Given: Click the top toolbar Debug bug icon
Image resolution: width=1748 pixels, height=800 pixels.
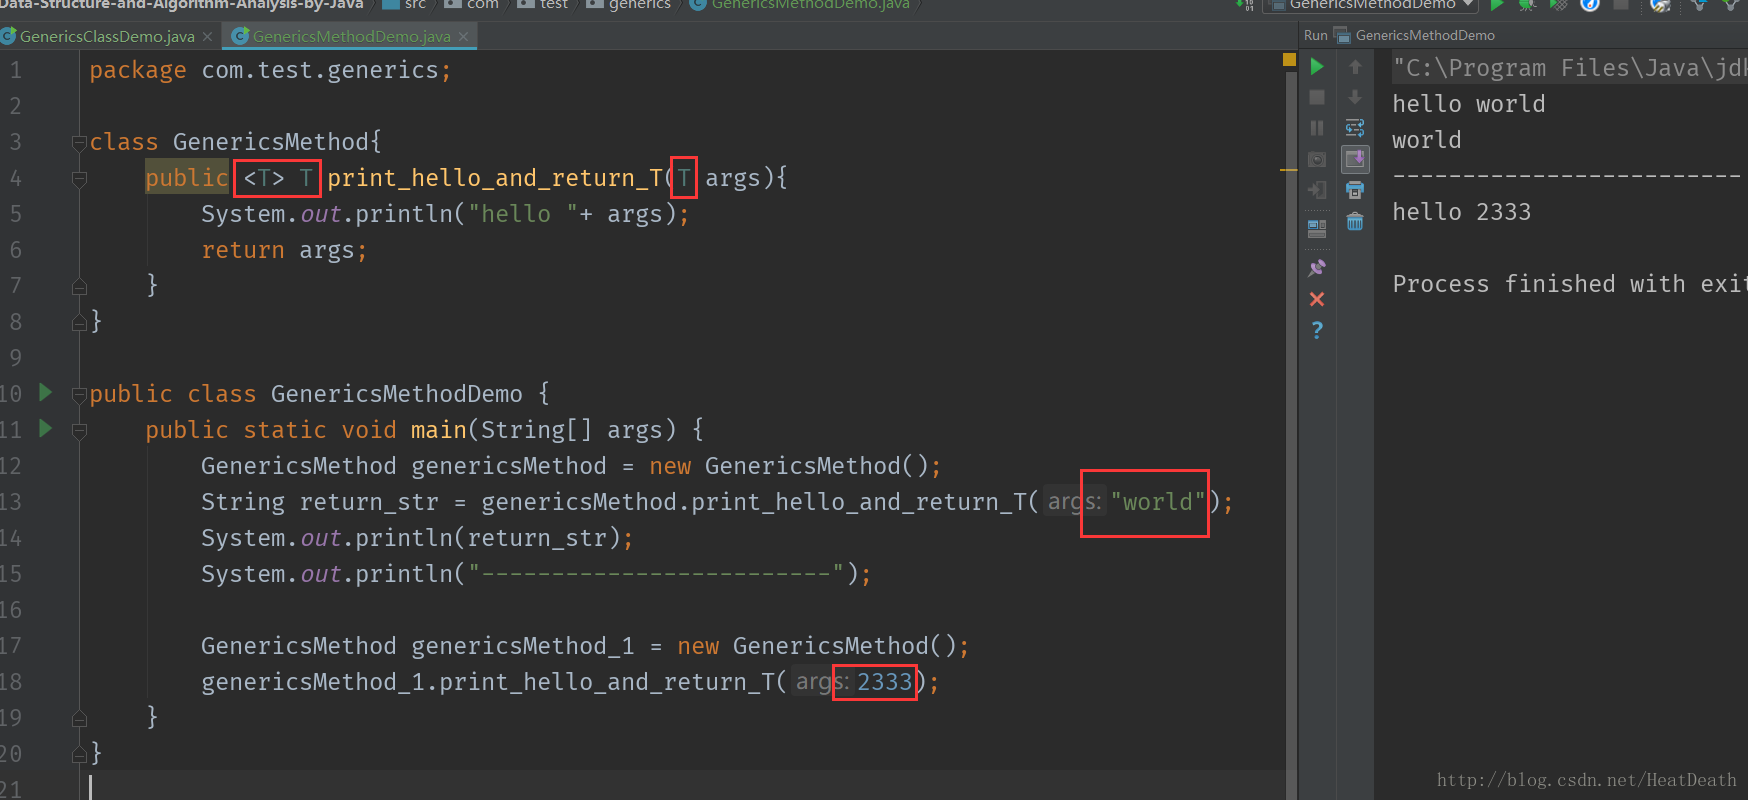Looking at the screenshot, I should point(1527,5).
